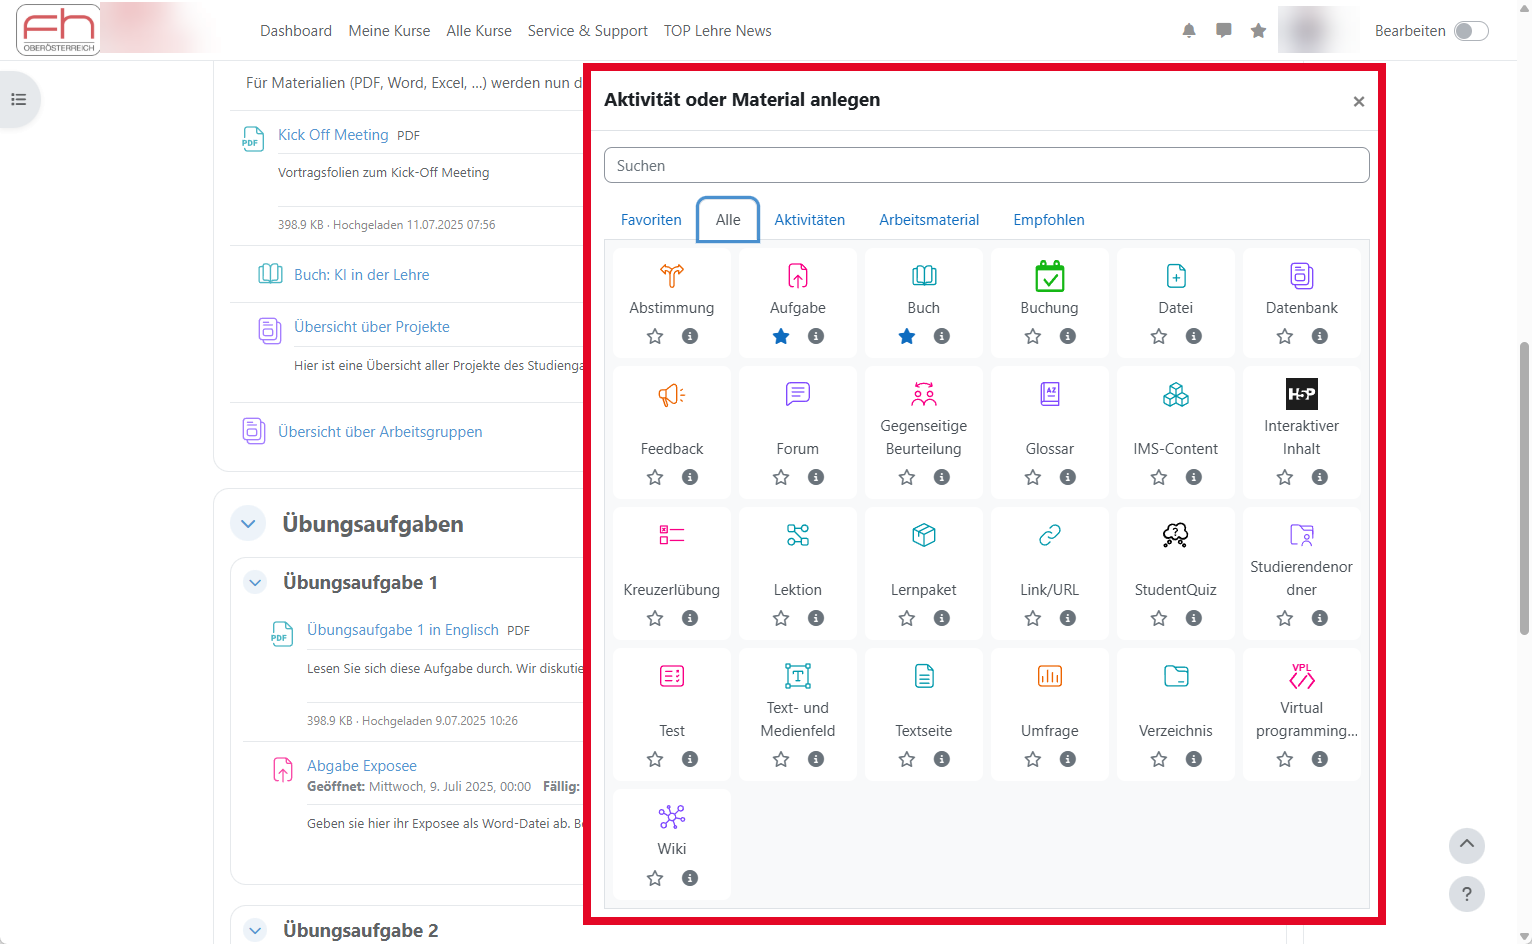Image resolution: width=1532 pixels, height=944 pixels.
Task: Open Abgabe Exposee assignment
Action: click(x=362, y=766)
